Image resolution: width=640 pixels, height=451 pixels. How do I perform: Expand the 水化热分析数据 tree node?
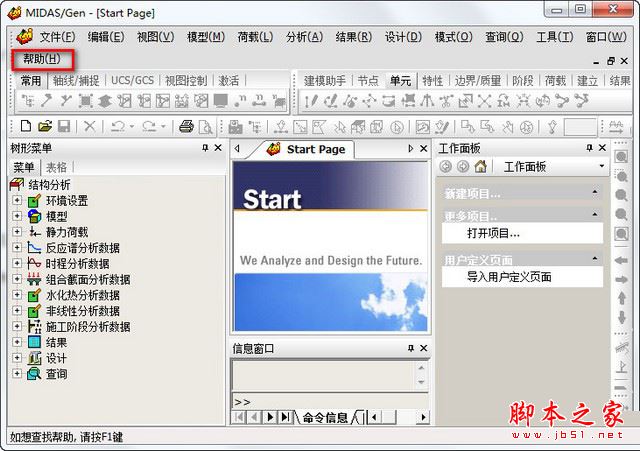(17, 294)
